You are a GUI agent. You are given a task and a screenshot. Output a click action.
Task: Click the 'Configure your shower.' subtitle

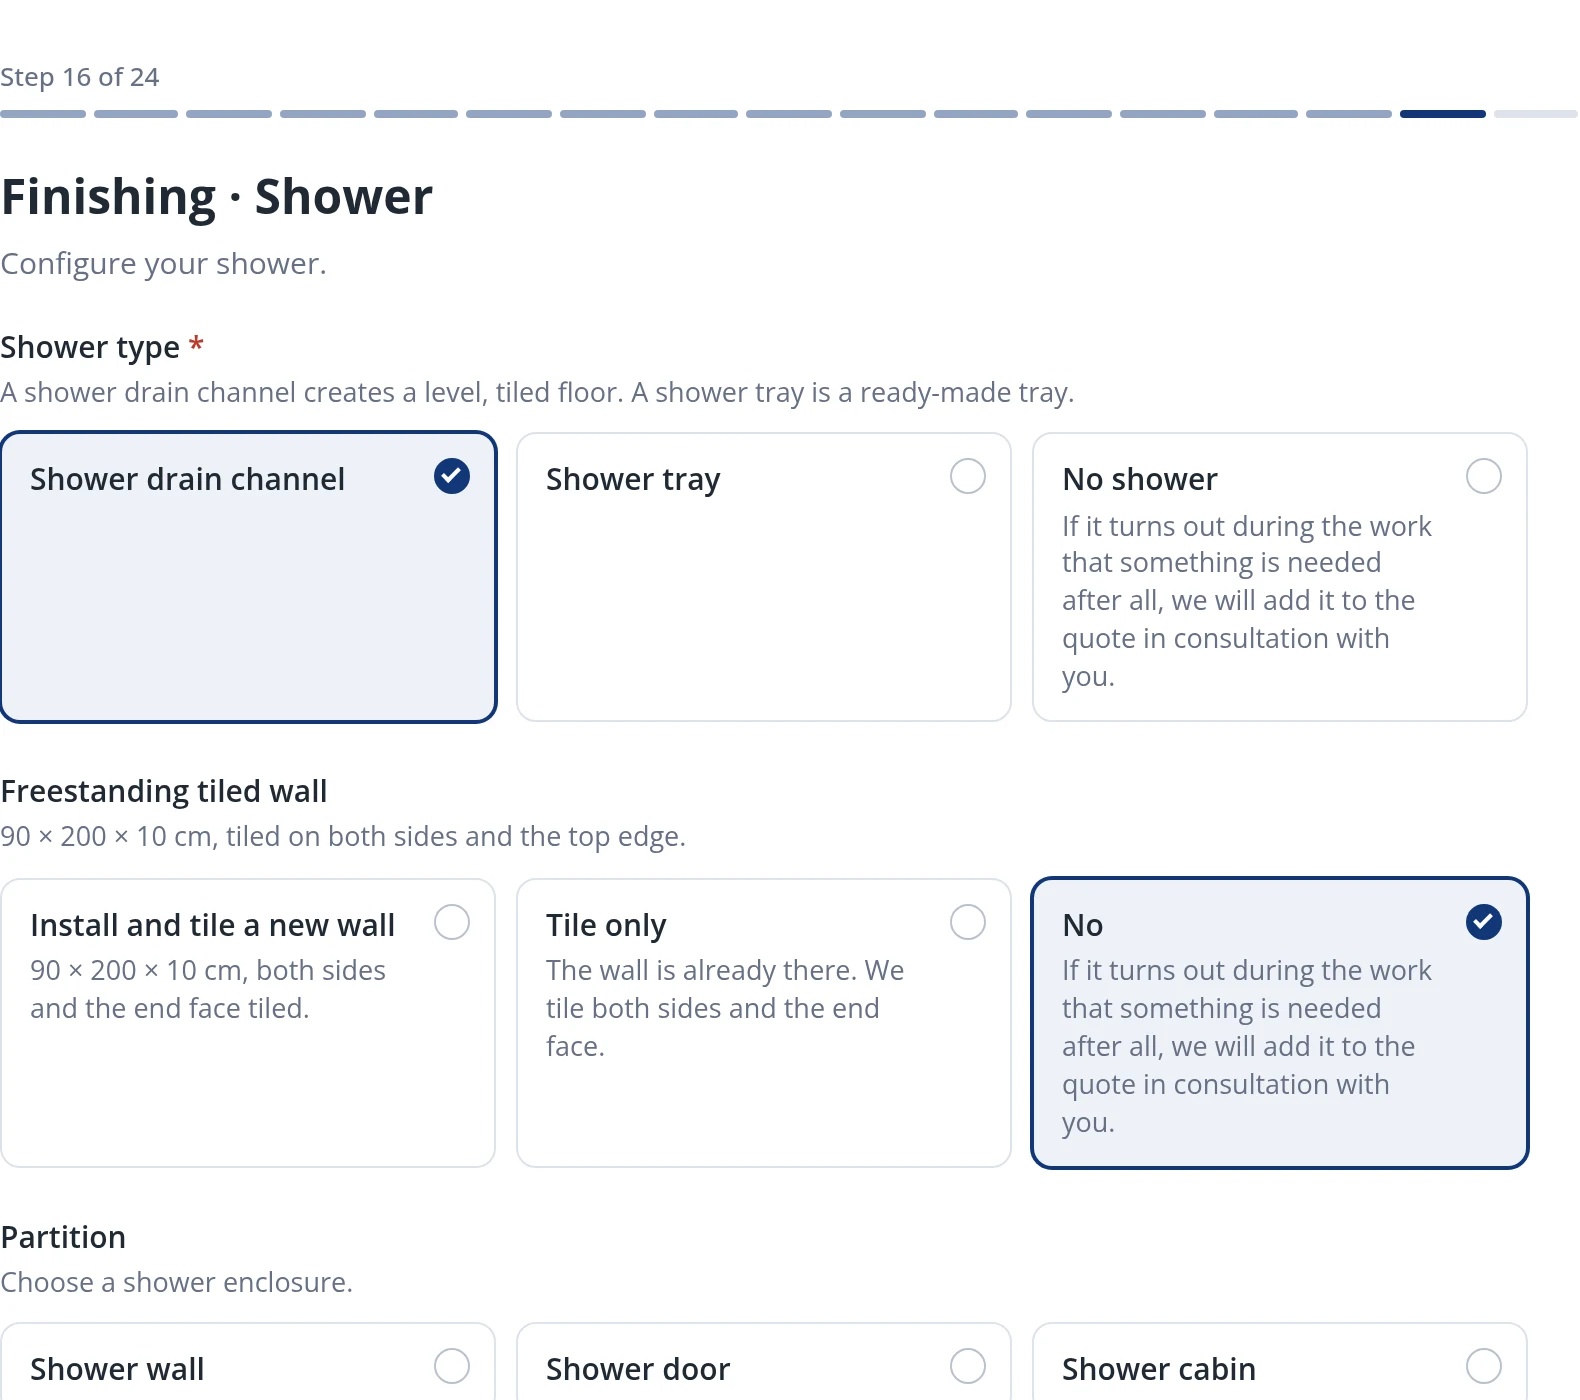164,264
